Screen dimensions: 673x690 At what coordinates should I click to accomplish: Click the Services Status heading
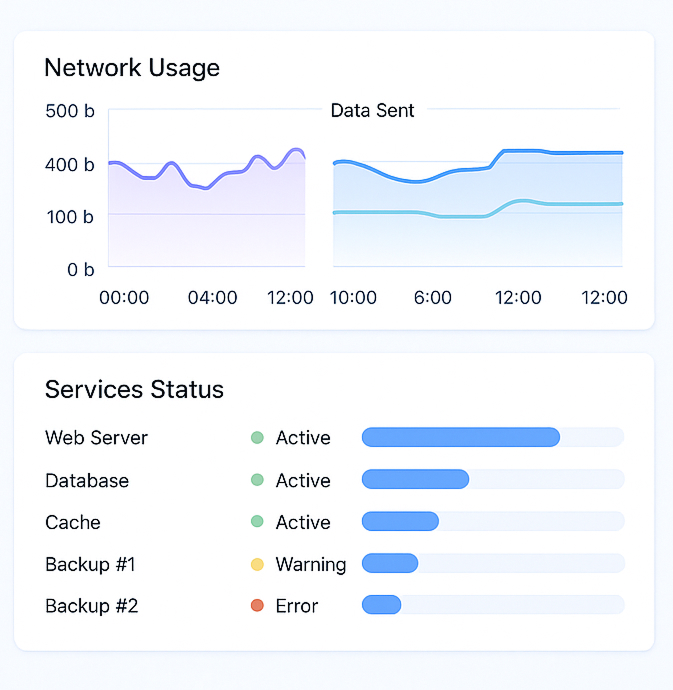click(134, 389)
